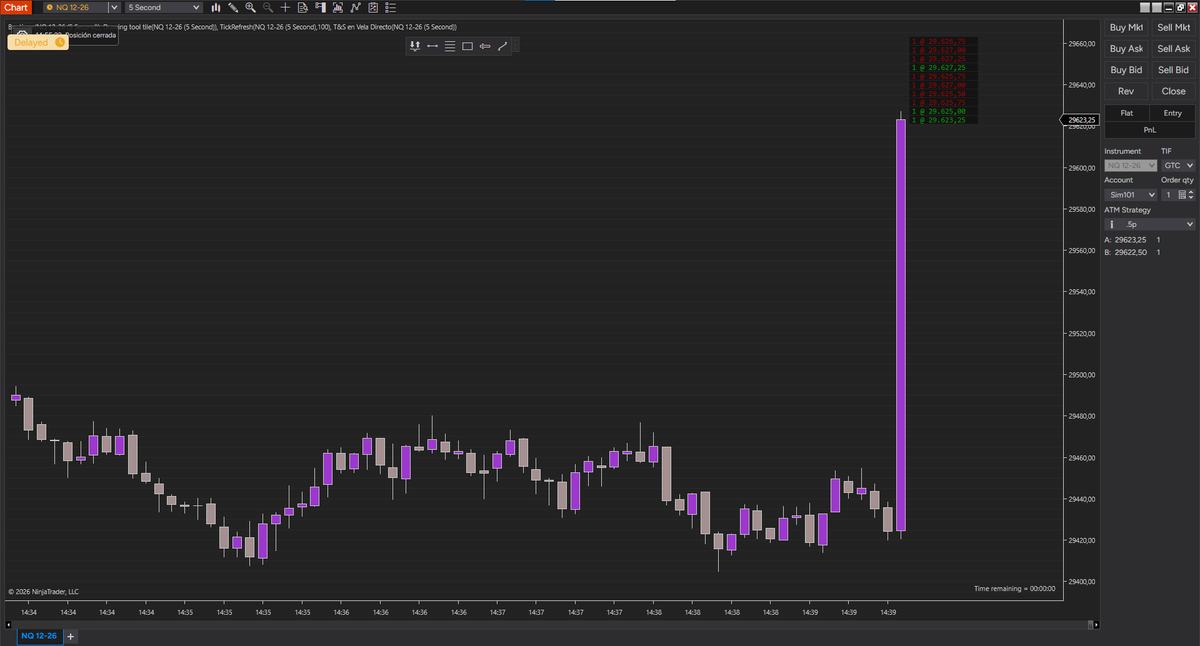Click the 29660,00 price axis label
The image size is (1200, 646).
coord(1083,44)
